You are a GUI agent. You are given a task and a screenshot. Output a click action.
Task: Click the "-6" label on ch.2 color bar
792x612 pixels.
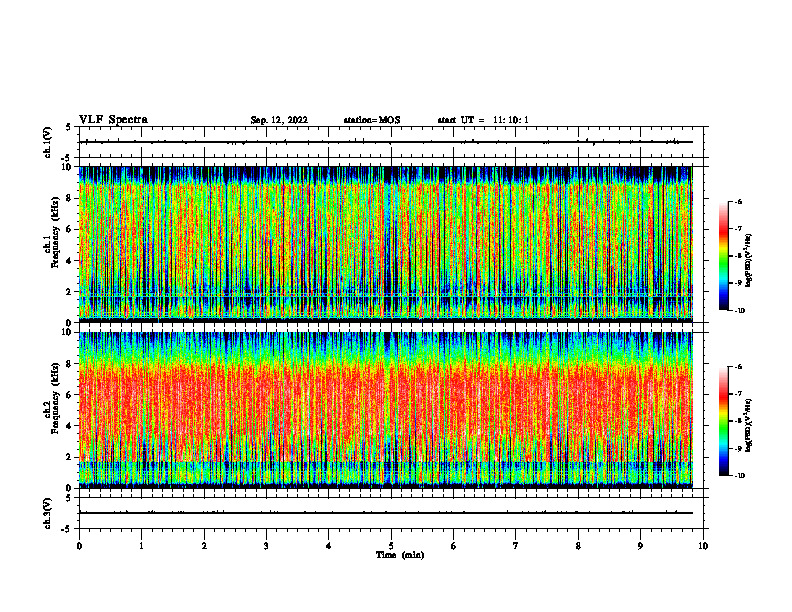coord(738,367)
